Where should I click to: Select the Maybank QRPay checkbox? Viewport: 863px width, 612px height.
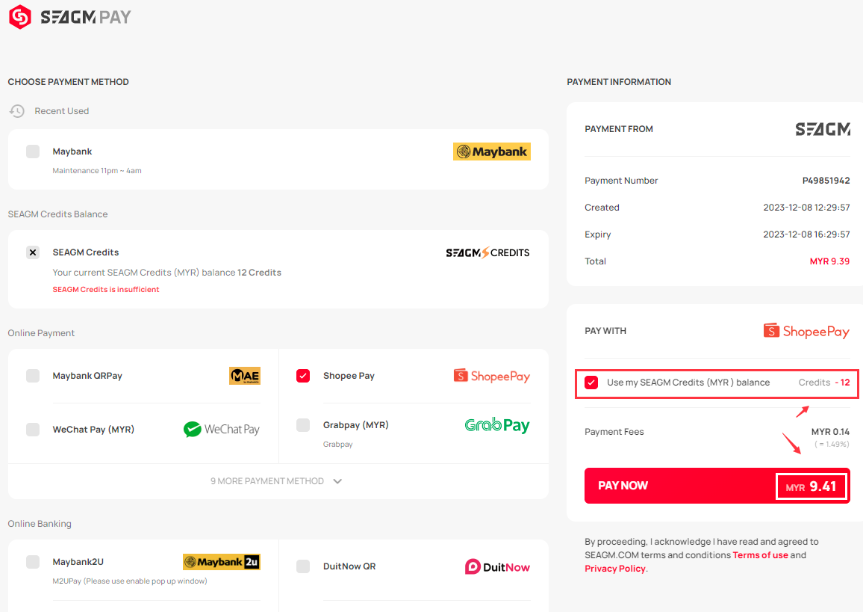tap(33, 376)
